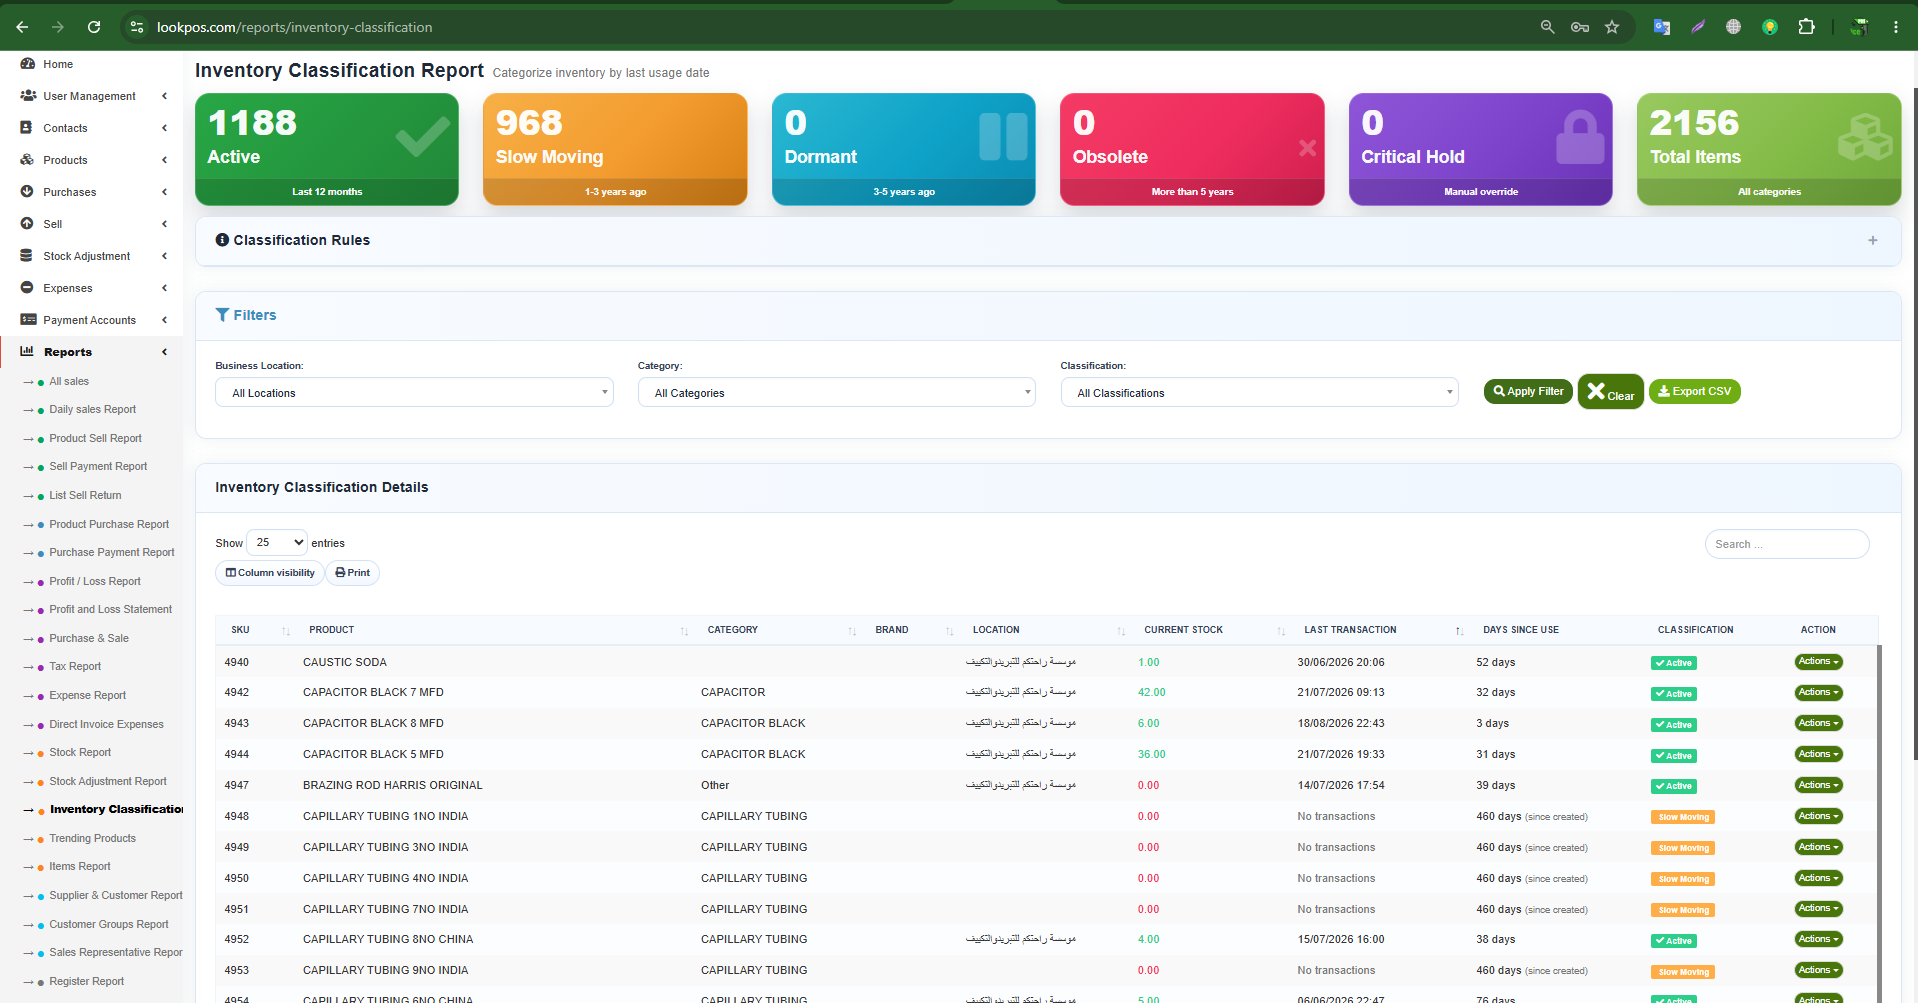Reload the page with the refresh icon
Image resolution: width=1918 pixels, height=1003 pixels.
pos(94,27)
